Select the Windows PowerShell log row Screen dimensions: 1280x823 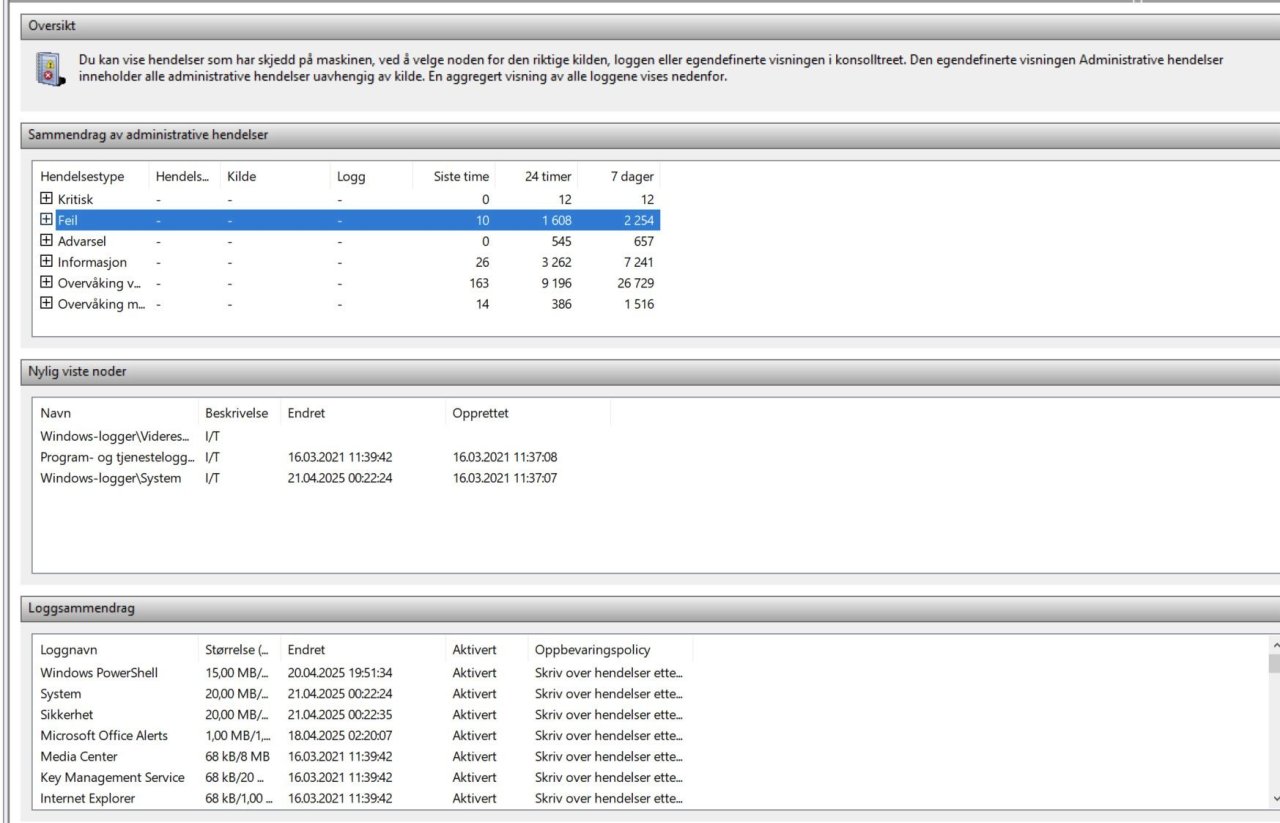point(99,673)
